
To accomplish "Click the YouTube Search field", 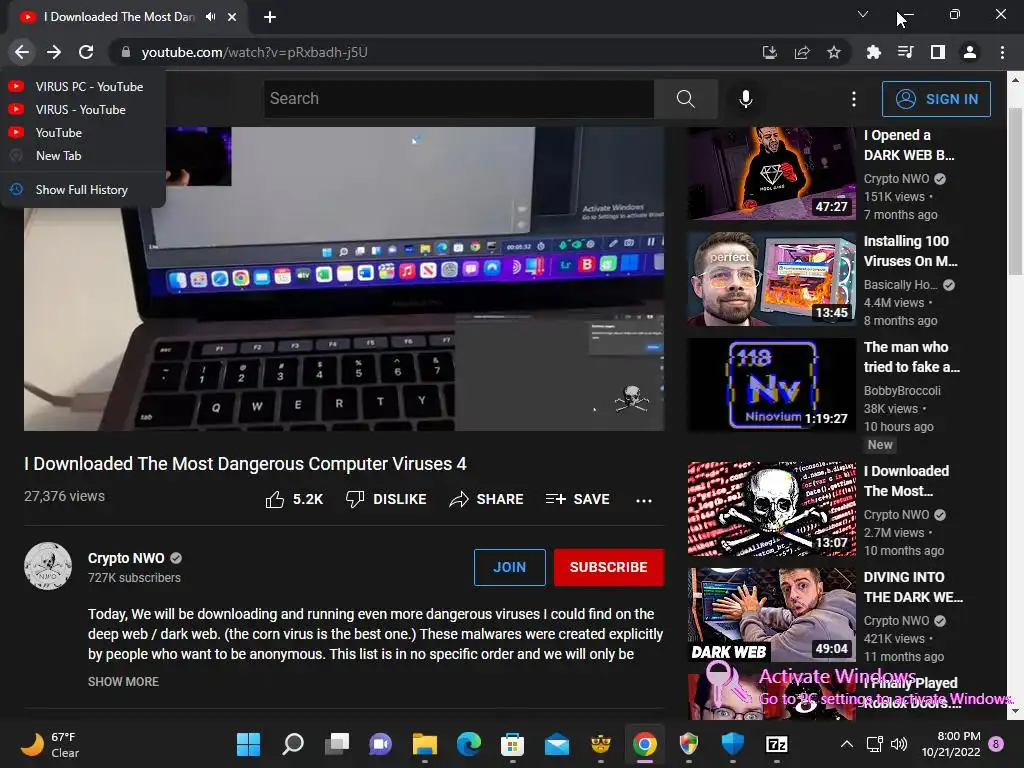I will pyautogui.click(x=458, y=99).
